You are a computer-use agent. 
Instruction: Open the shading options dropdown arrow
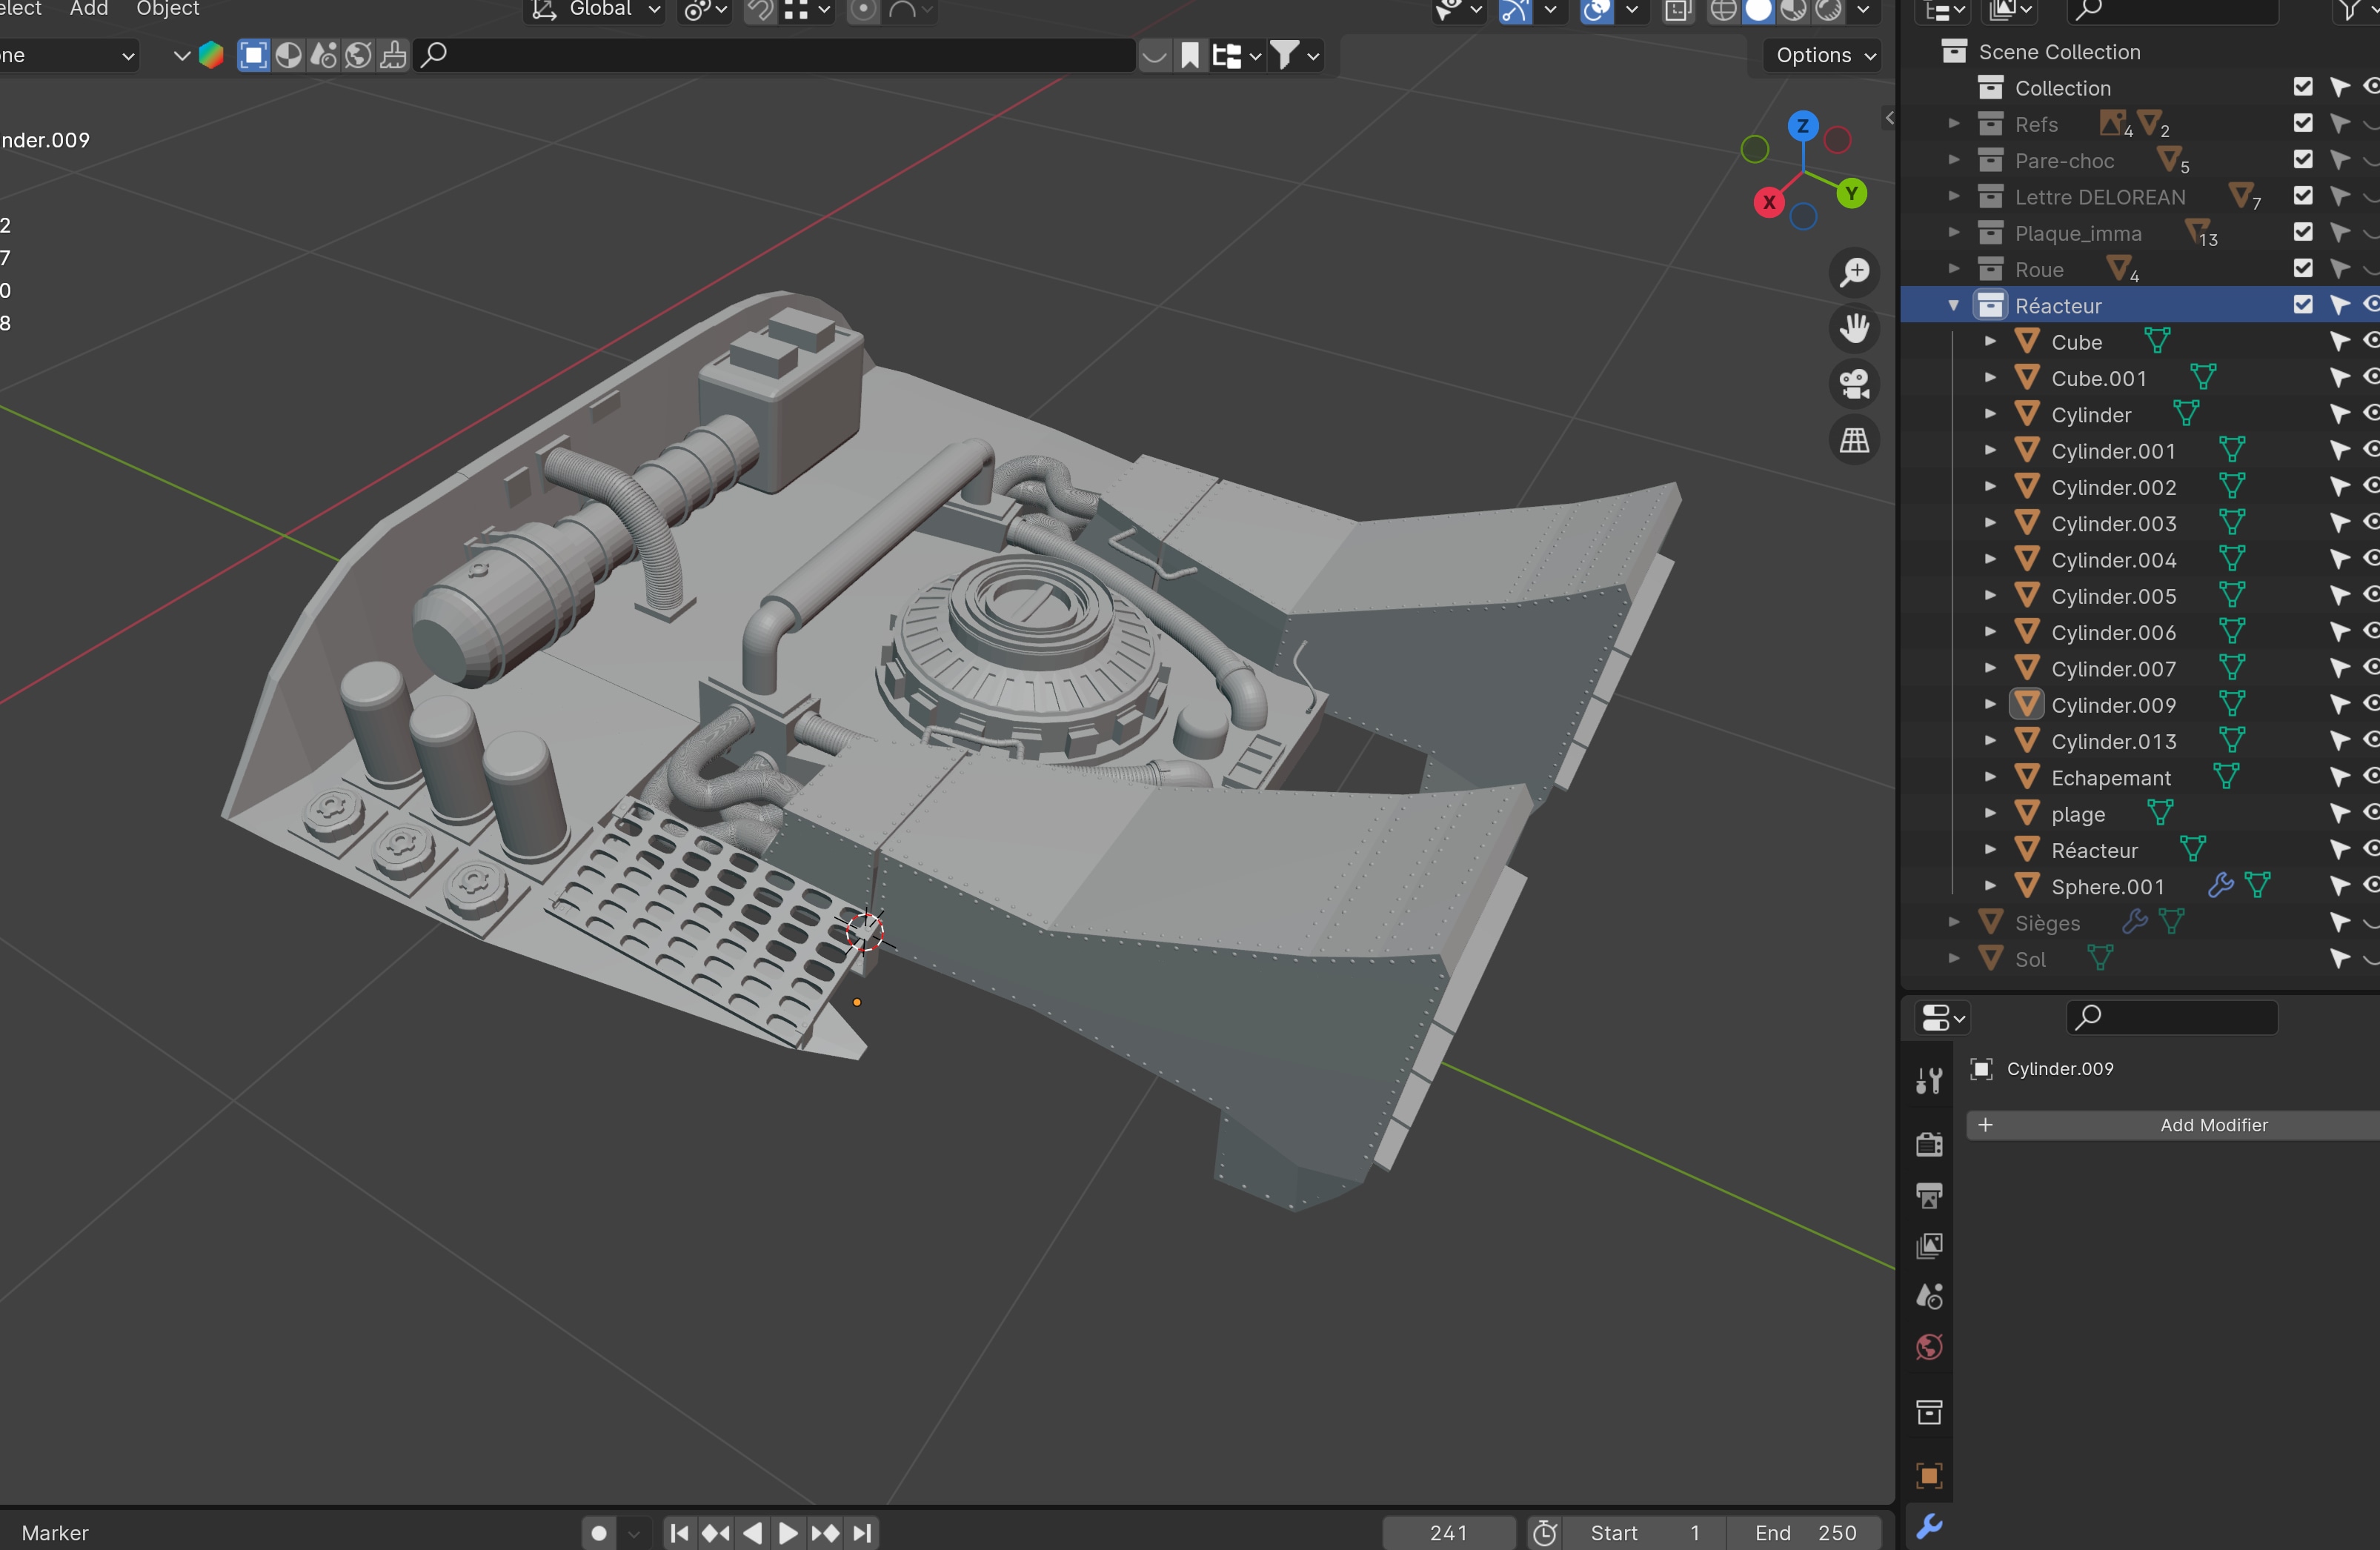tap(1863, 10)
